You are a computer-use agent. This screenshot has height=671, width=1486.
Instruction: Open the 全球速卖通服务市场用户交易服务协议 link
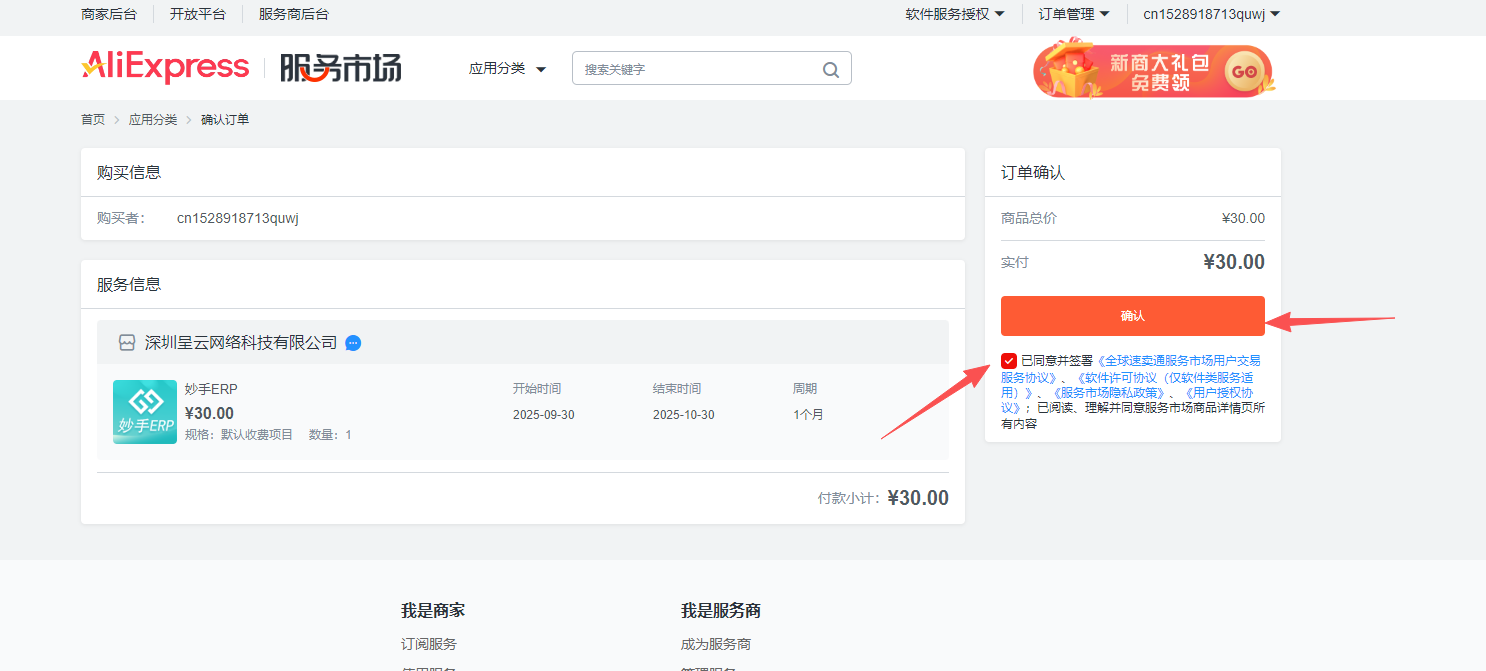click(1179, 361)
